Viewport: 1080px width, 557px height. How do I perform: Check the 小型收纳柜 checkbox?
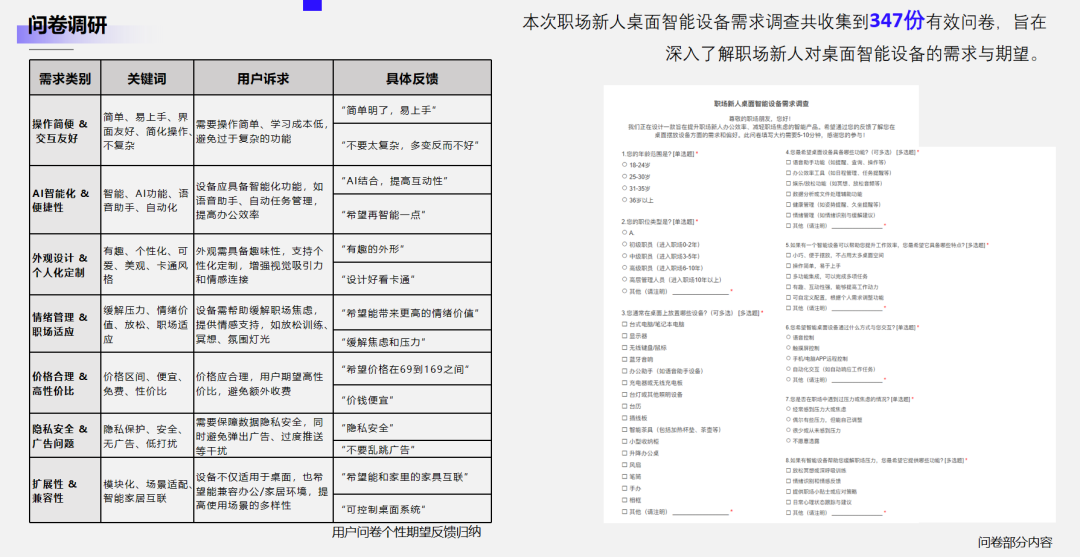pyautogui.click(x=623, y=441)
